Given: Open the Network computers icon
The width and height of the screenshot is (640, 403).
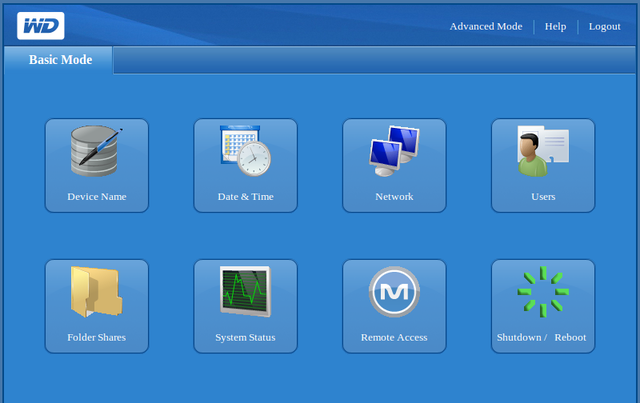Looking at the screenshot, I should (394, 151).
